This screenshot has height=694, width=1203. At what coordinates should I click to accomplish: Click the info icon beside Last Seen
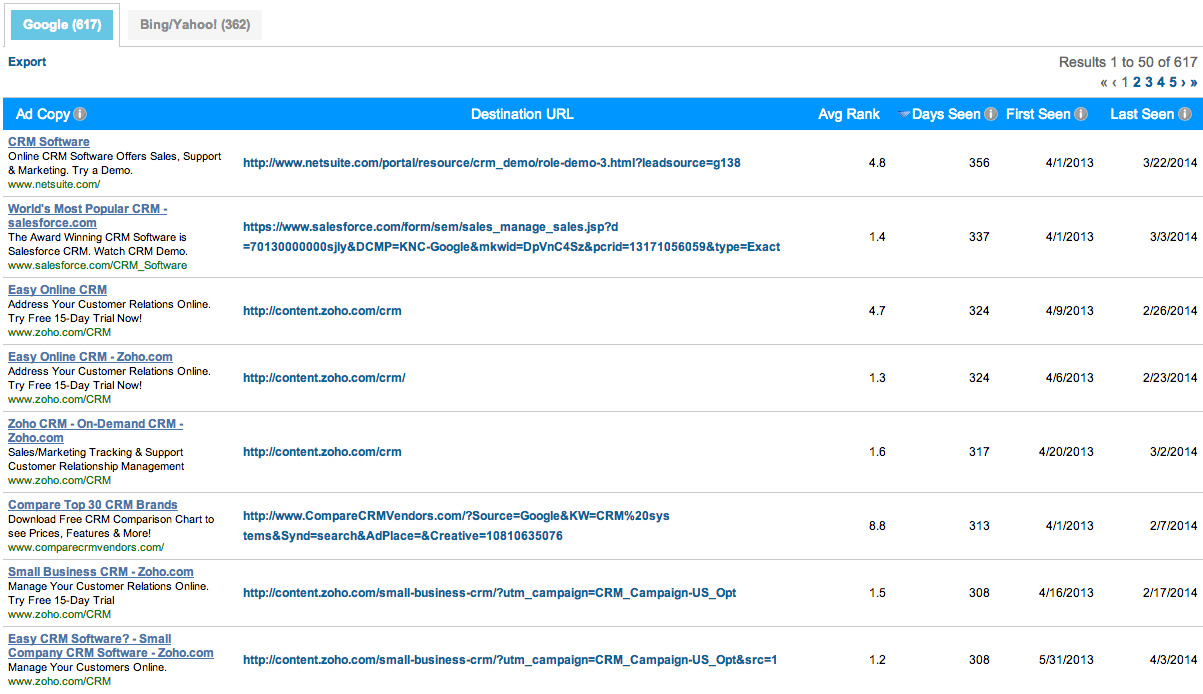point(1185,114)
